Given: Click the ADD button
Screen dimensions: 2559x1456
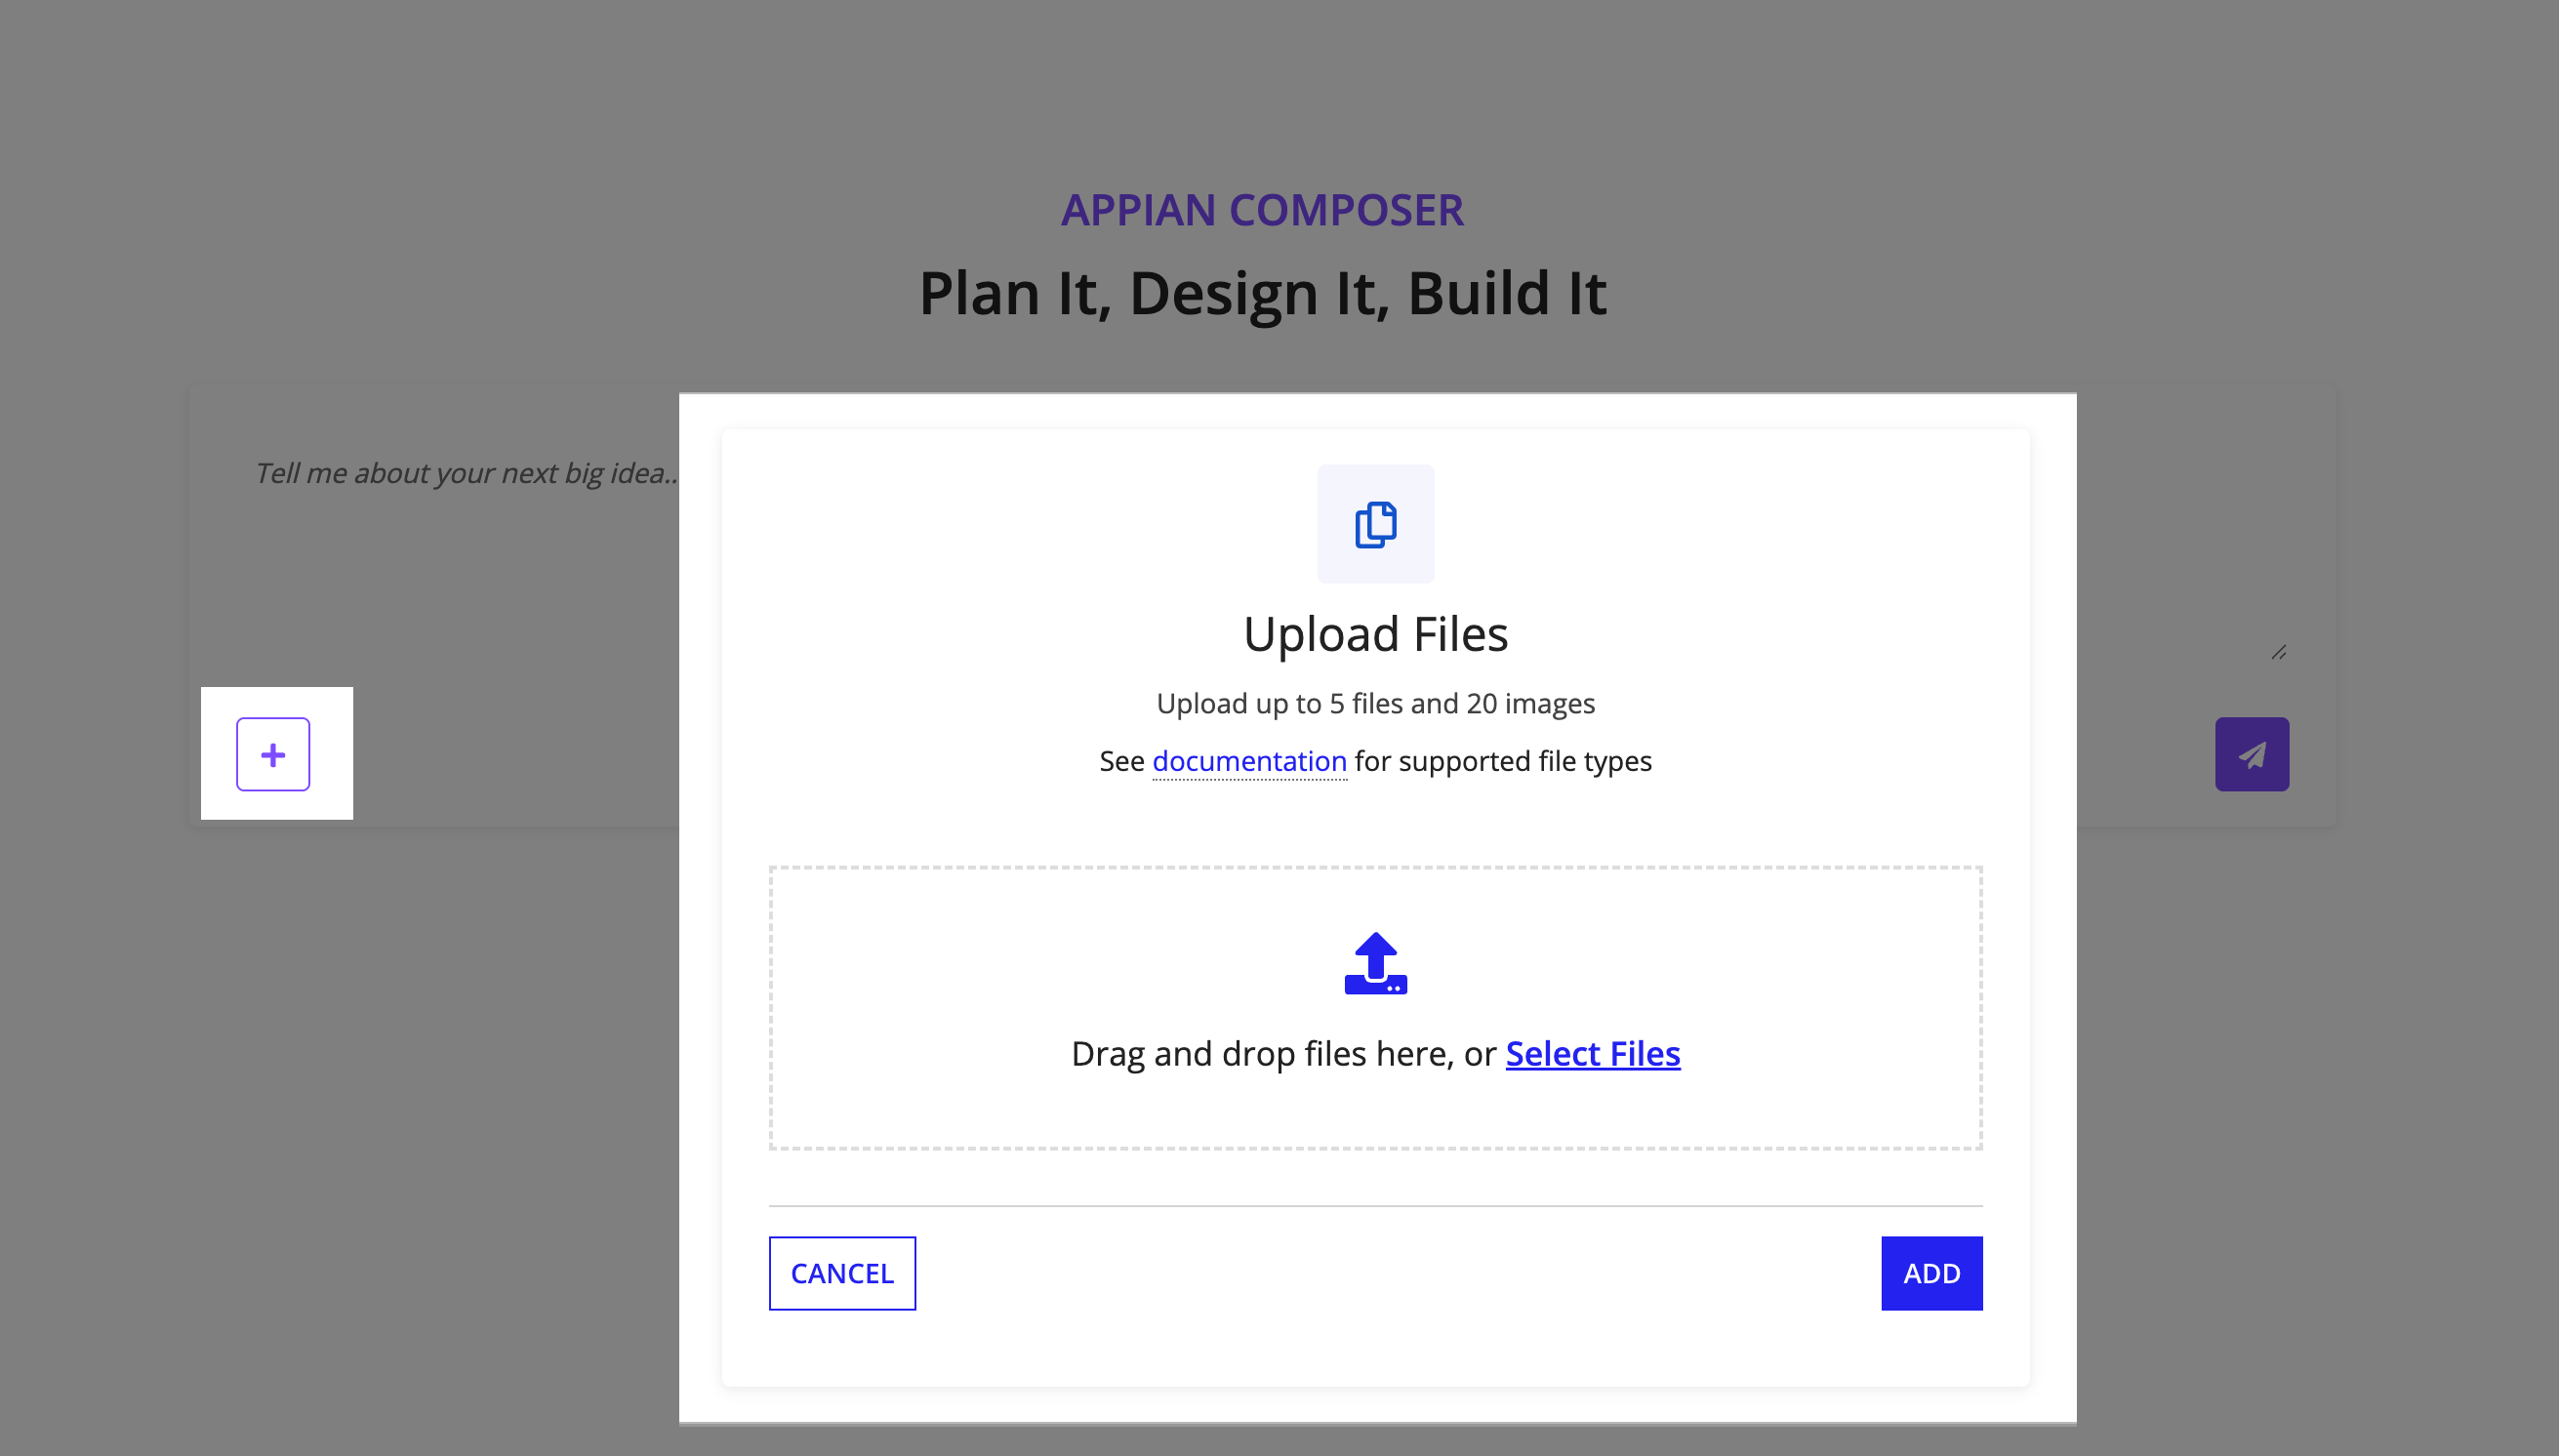Looking at the screenshot, I should (1931, 1273).
